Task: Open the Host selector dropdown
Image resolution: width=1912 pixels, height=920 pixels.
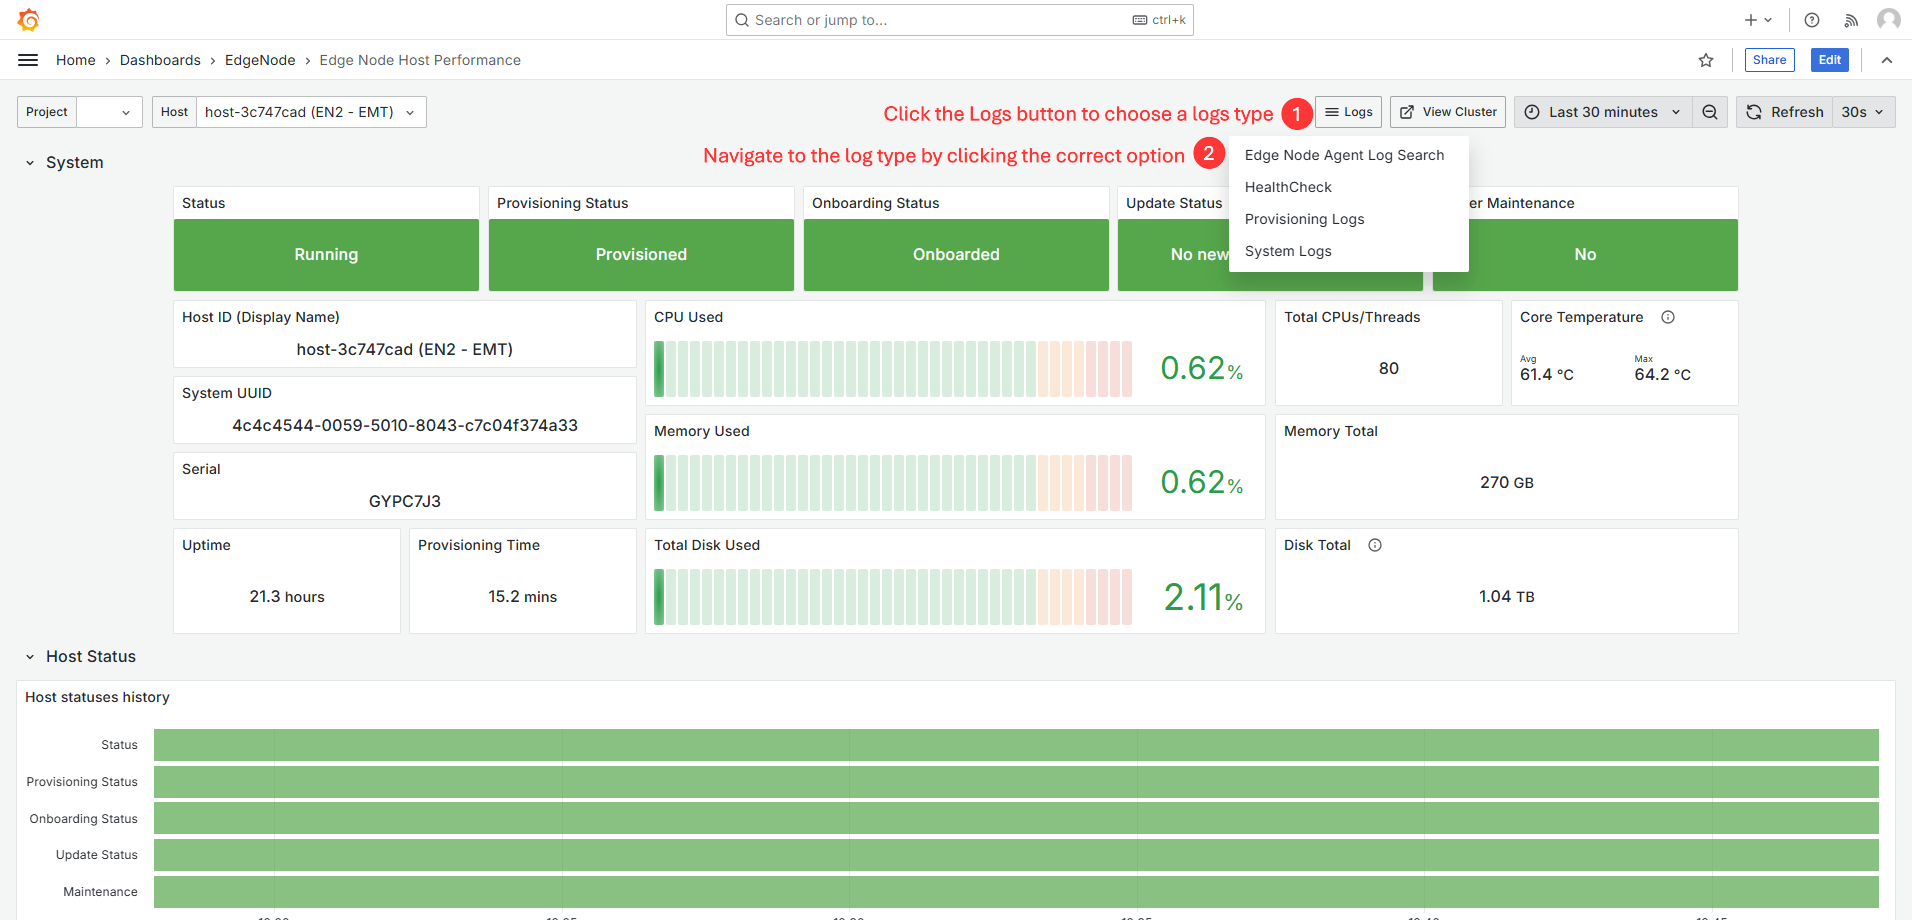Action: coord(310,112)
